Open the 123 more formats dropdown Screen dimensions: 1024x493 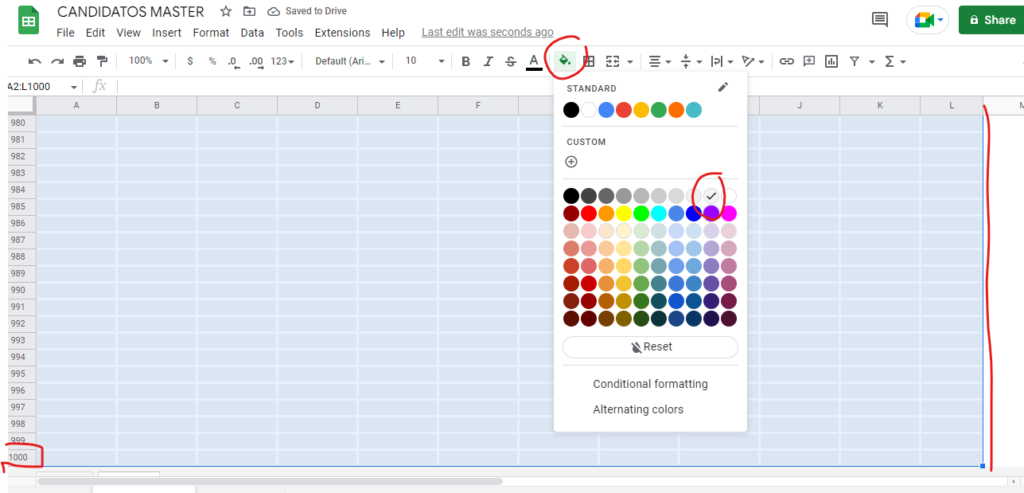[282, 61]
